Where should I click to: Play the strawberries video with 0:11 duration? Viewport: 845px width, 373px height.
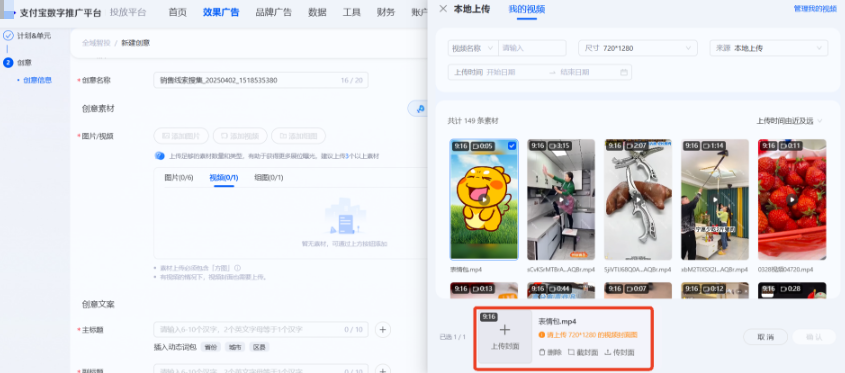(792, 199)
